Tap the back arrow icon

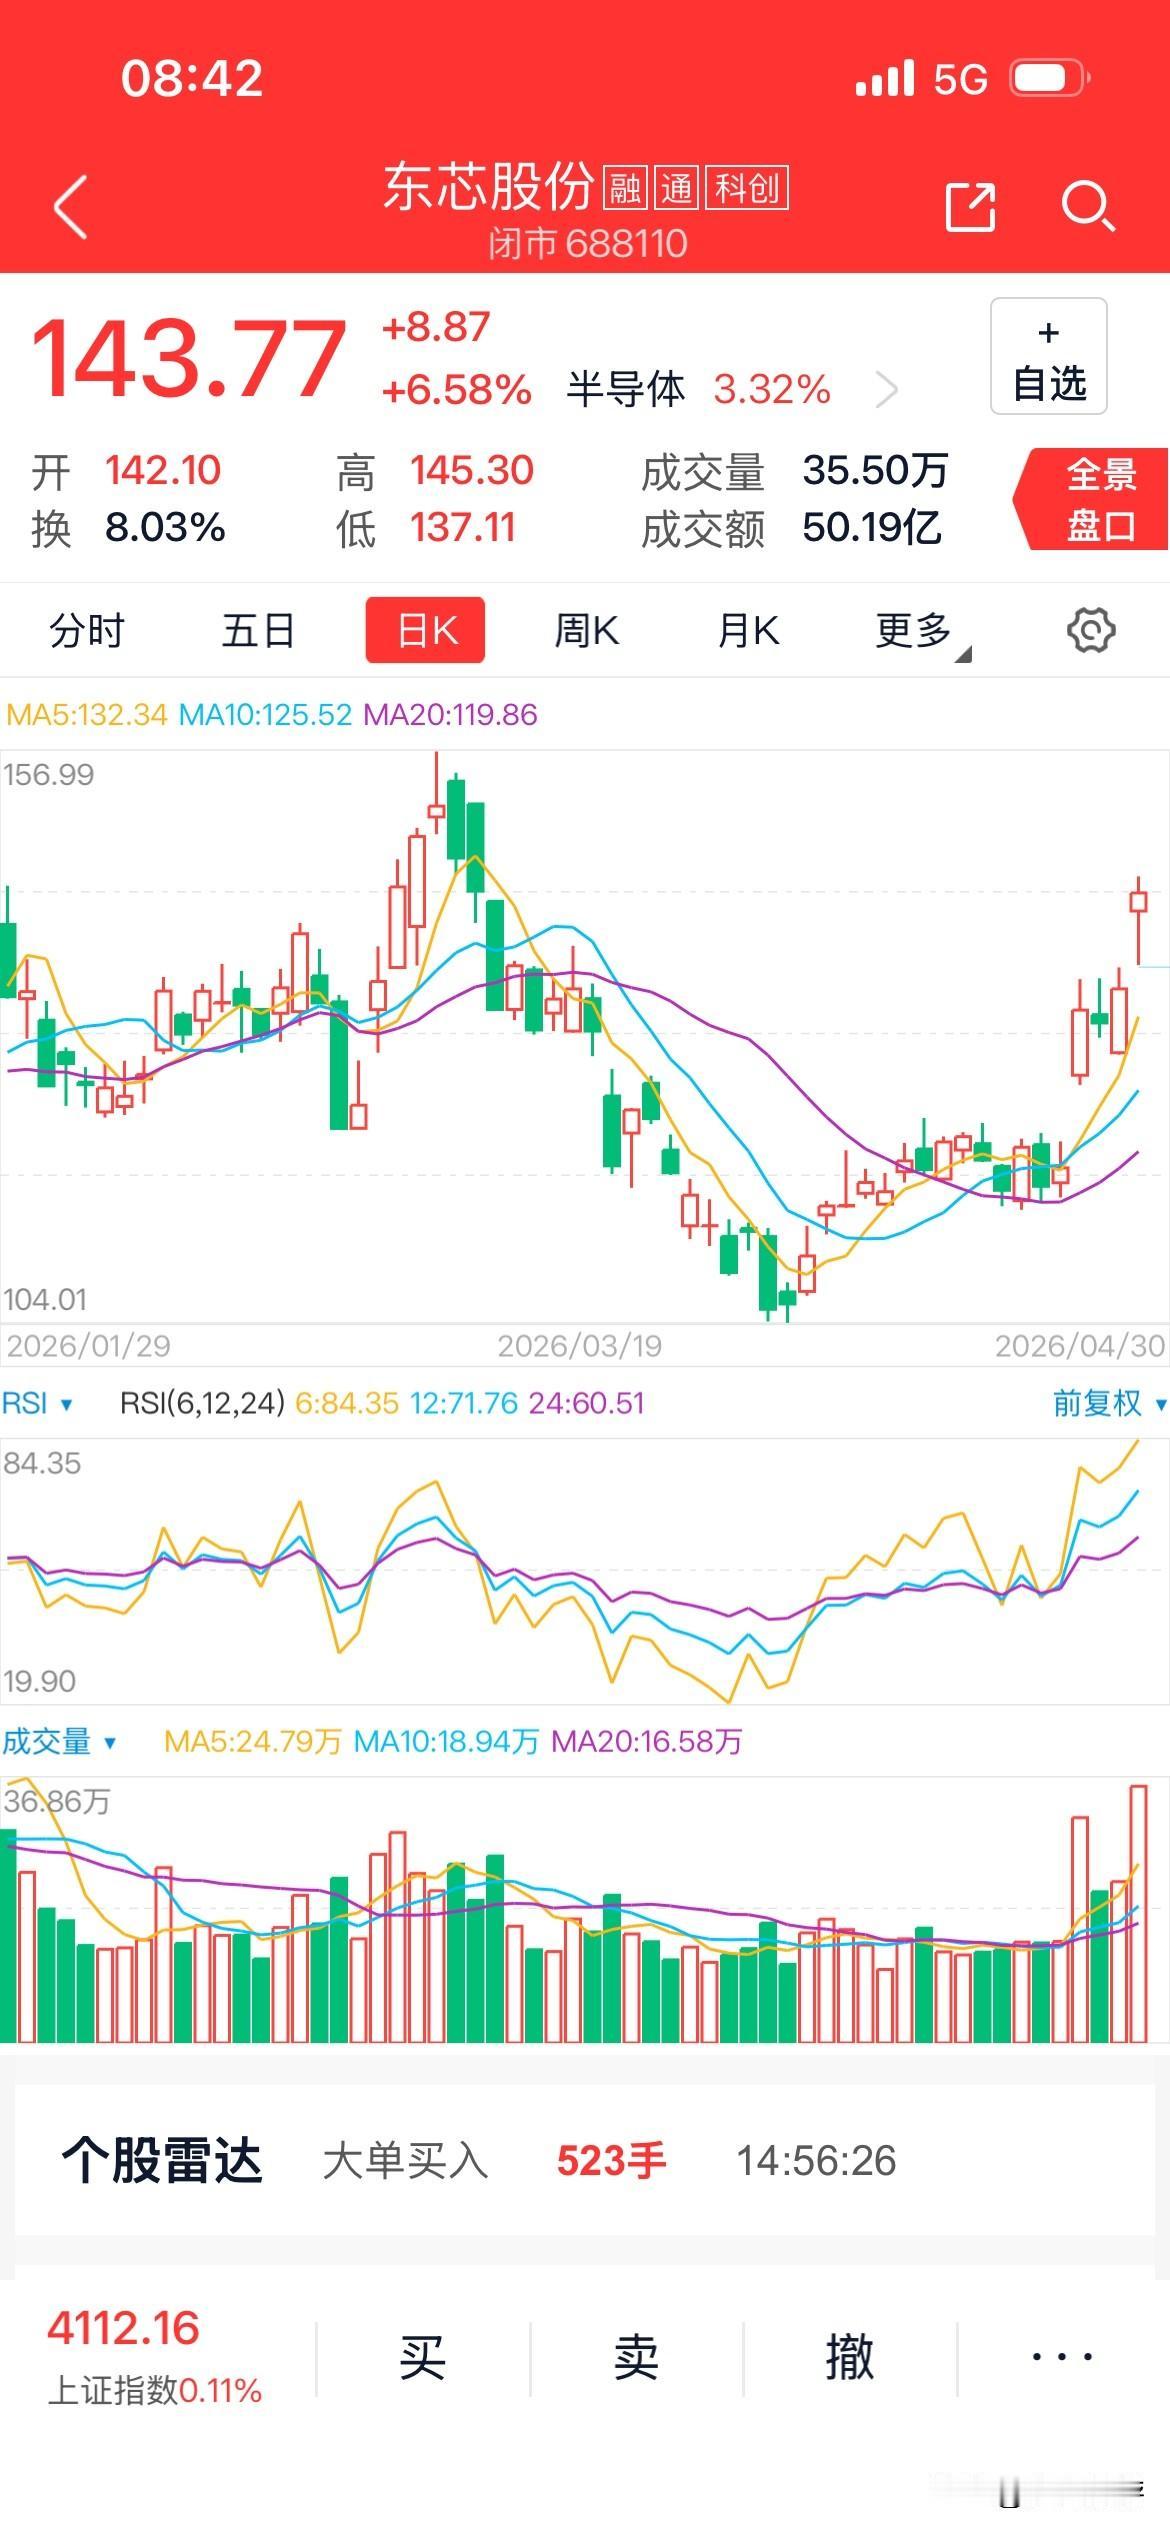pos(71,207)
